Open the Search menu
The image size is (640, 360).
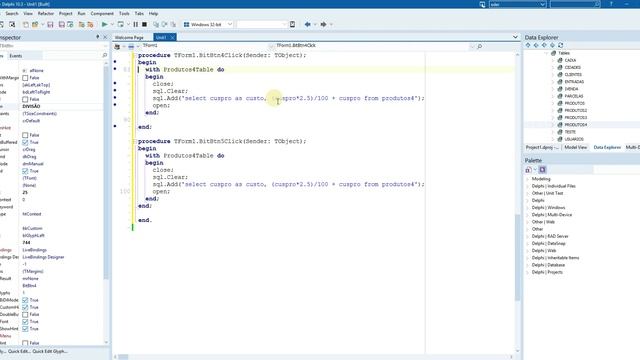11,13
